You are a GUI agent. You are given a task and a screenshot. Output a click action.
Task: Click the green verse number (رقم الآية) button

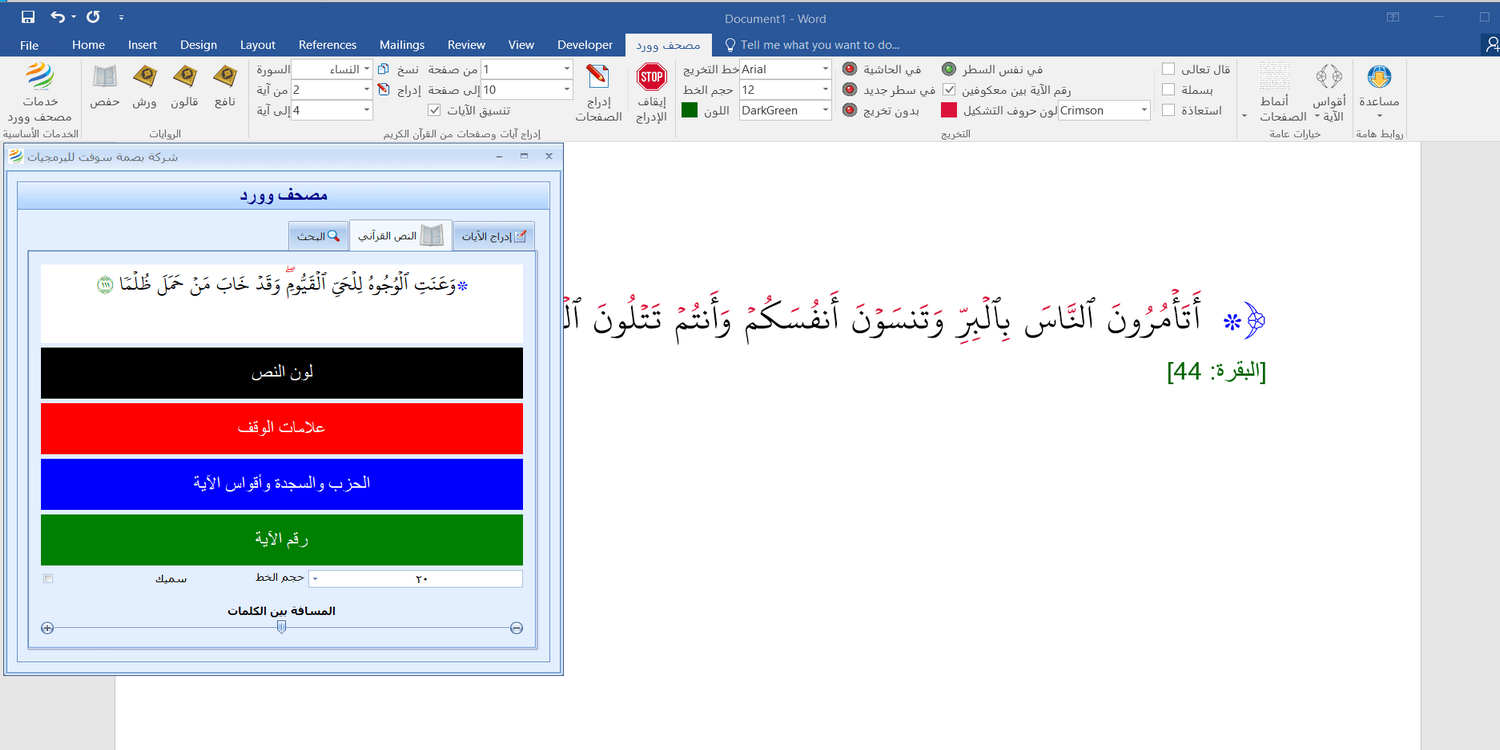coord(282,539)
